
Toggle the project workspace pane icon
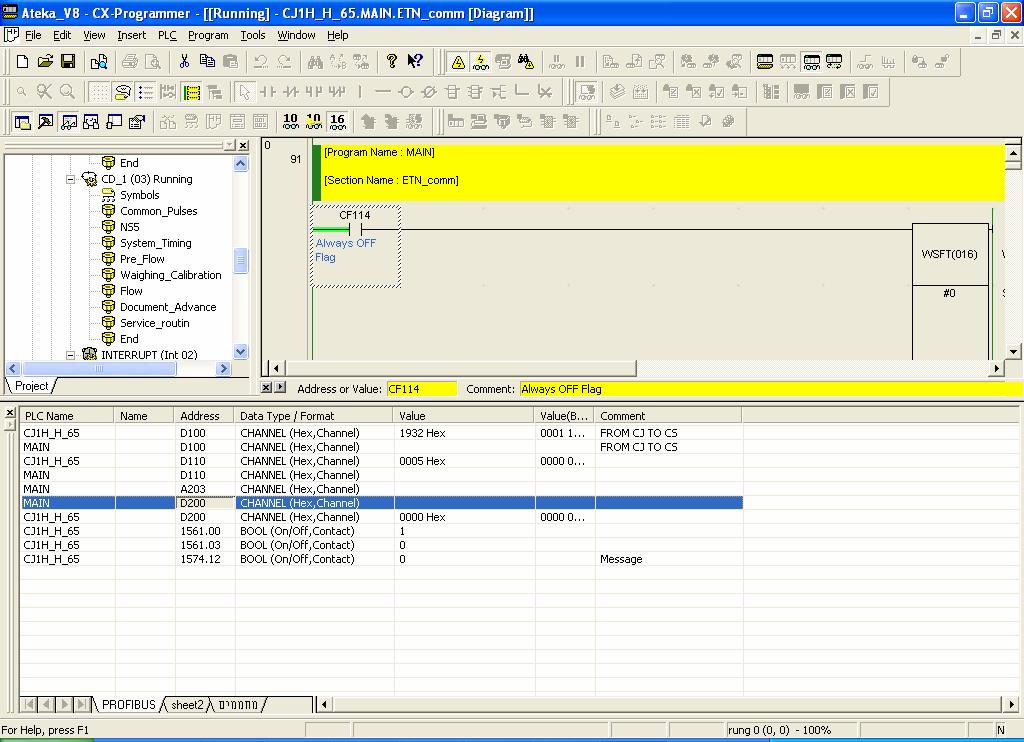tap(23, 121)
